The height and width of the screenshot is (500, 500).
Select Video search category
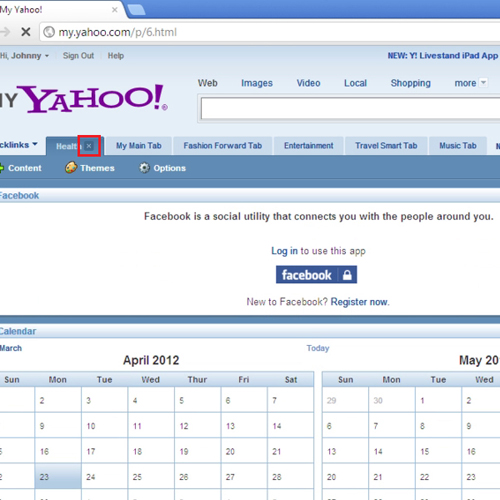[309, 83]
